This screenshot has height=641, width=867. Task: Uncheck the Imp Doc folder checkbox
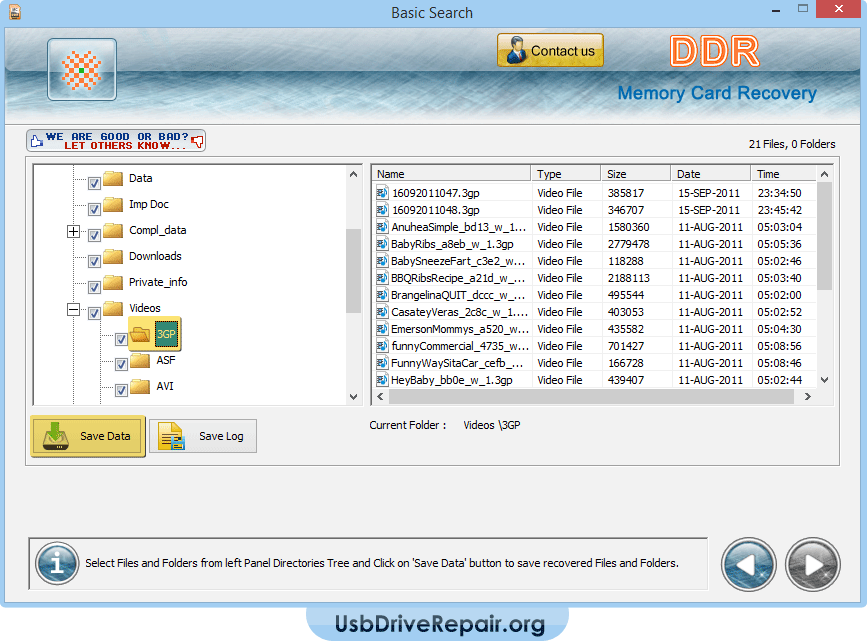(94, 209)
